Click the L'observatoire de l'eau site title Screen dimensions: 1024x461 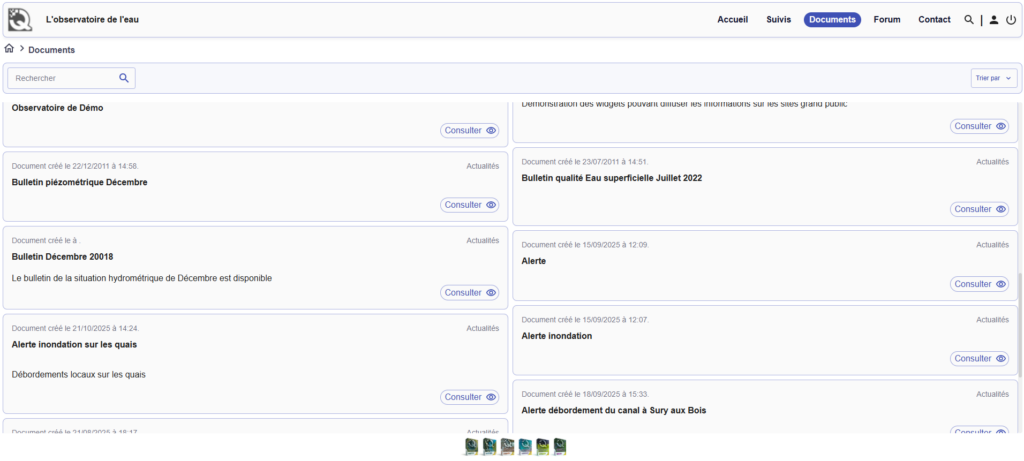click(x=92, y=20)
